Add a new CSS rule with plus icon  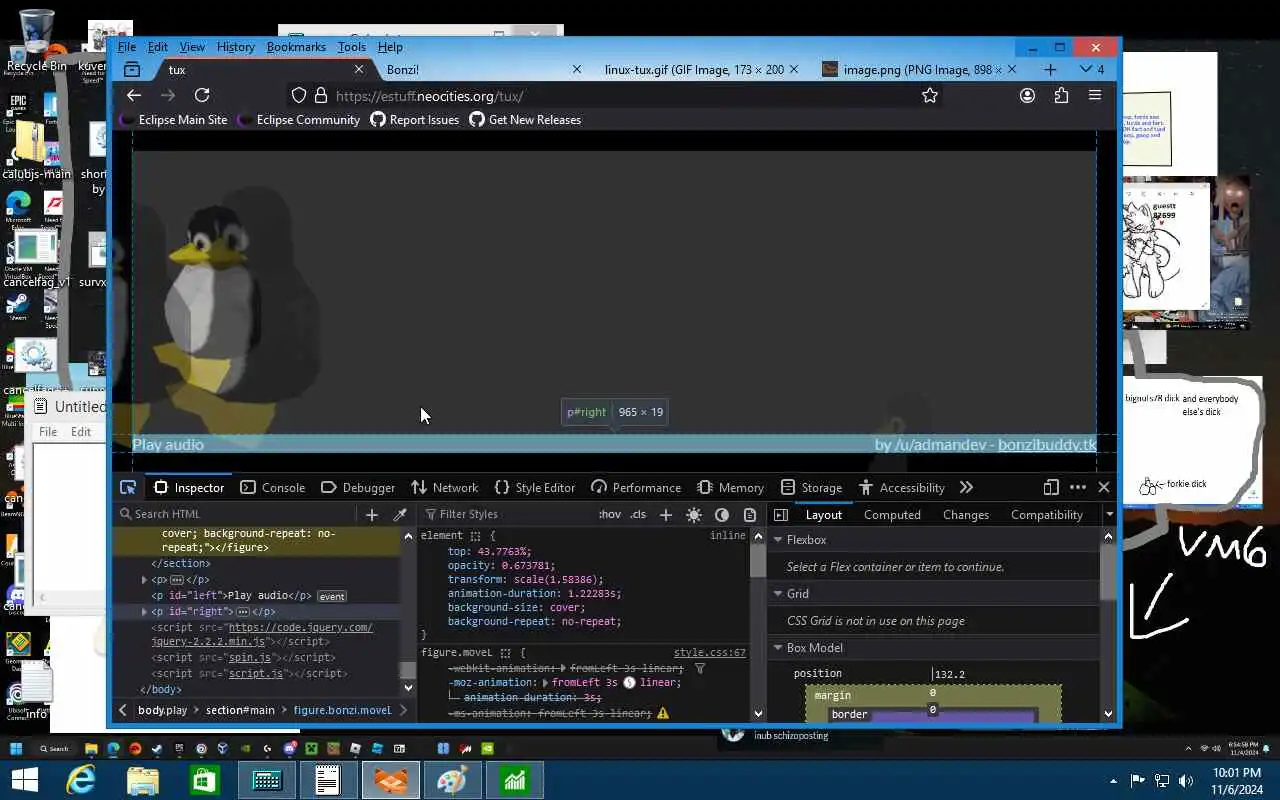coord(666,514)
